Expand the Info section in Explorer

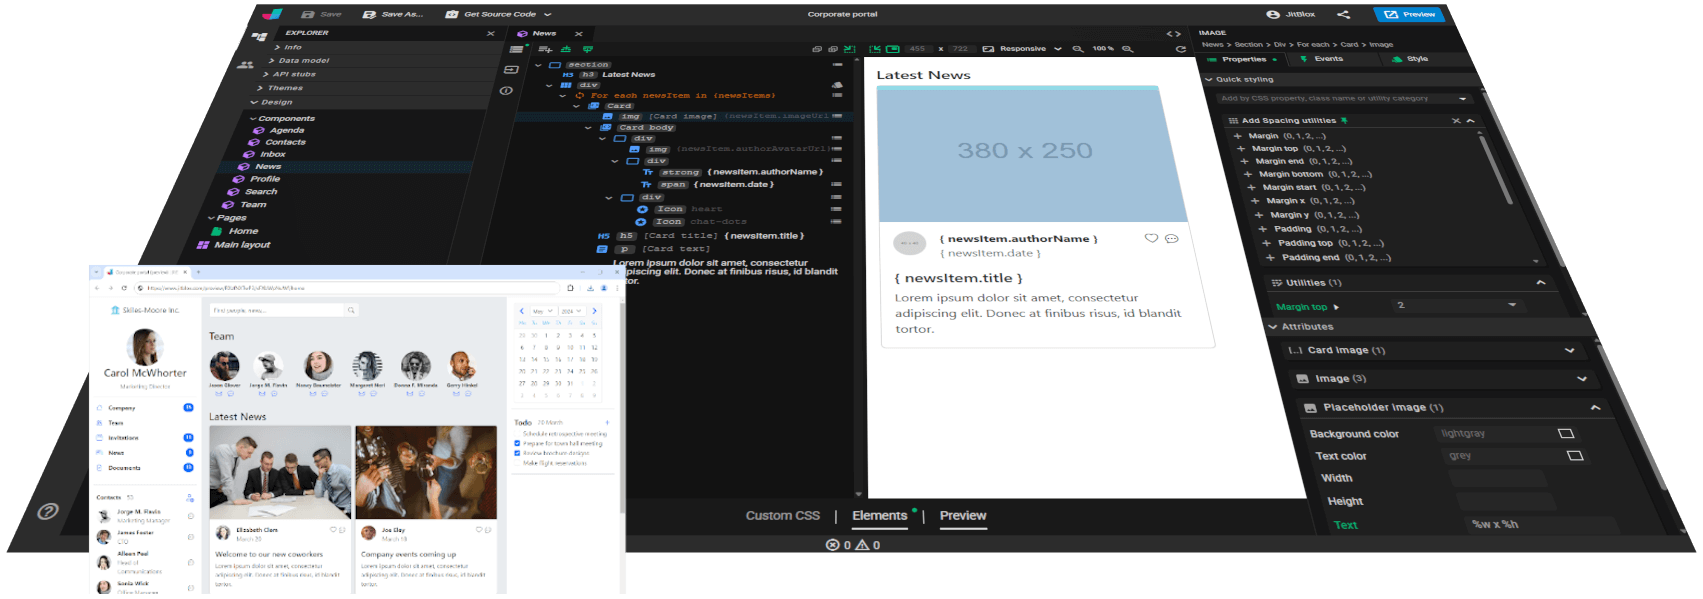(277, 47)
